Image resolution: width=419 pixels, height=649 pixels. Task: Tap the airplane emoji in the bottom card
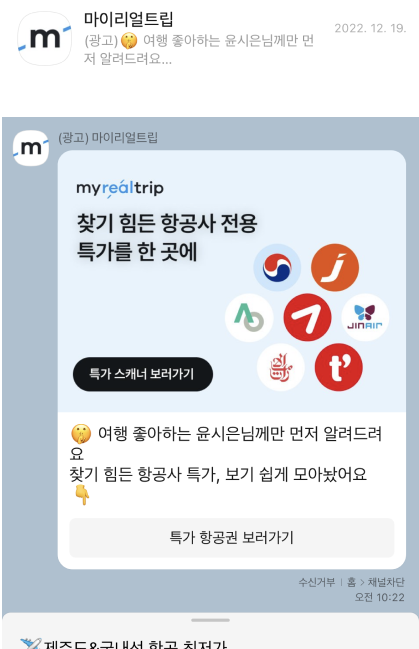tap(30, 644)
